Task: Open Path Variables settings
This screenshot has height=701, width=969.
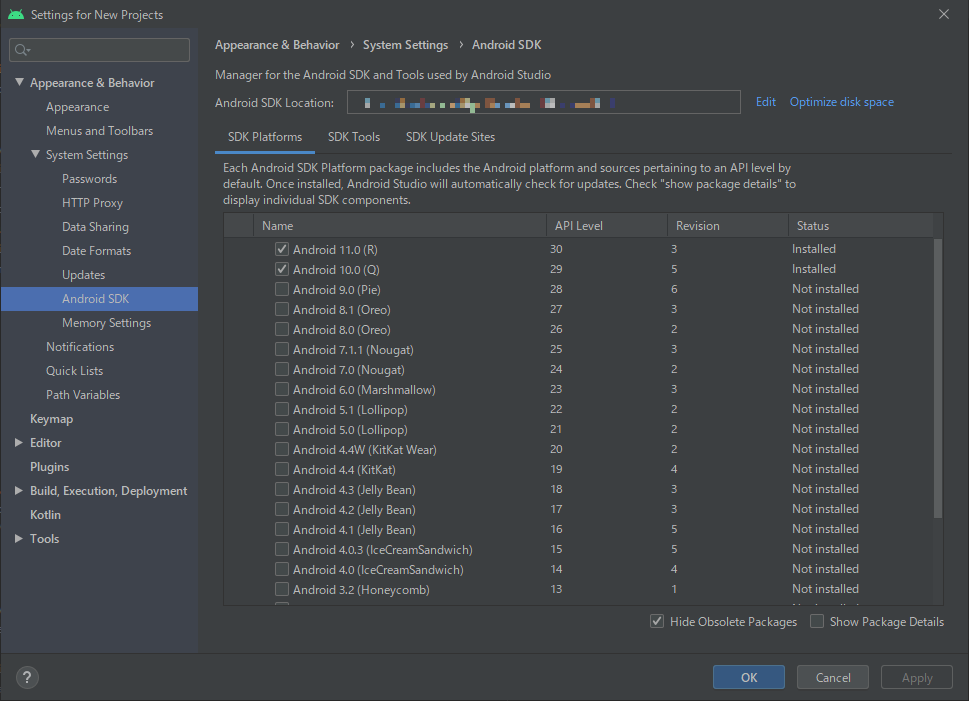Action: (x=83, y=395)
